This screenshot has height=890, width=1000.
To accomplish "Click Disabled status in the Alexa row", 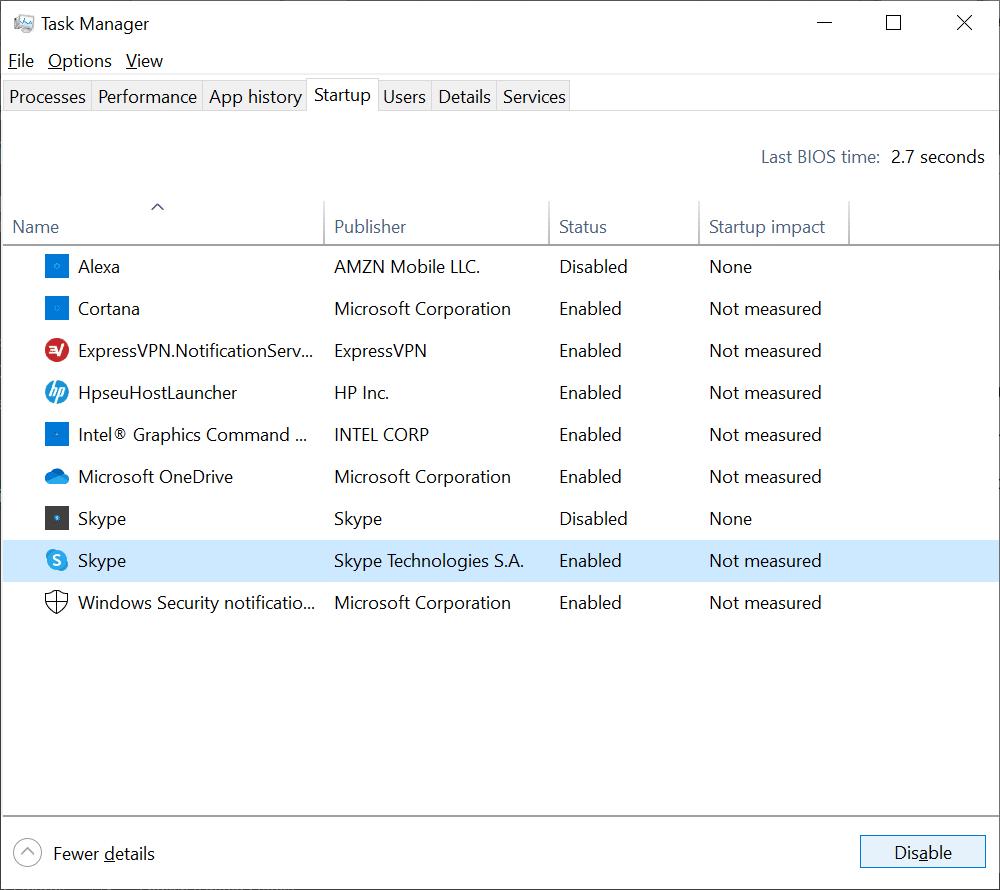I will (x=593, y=266).
